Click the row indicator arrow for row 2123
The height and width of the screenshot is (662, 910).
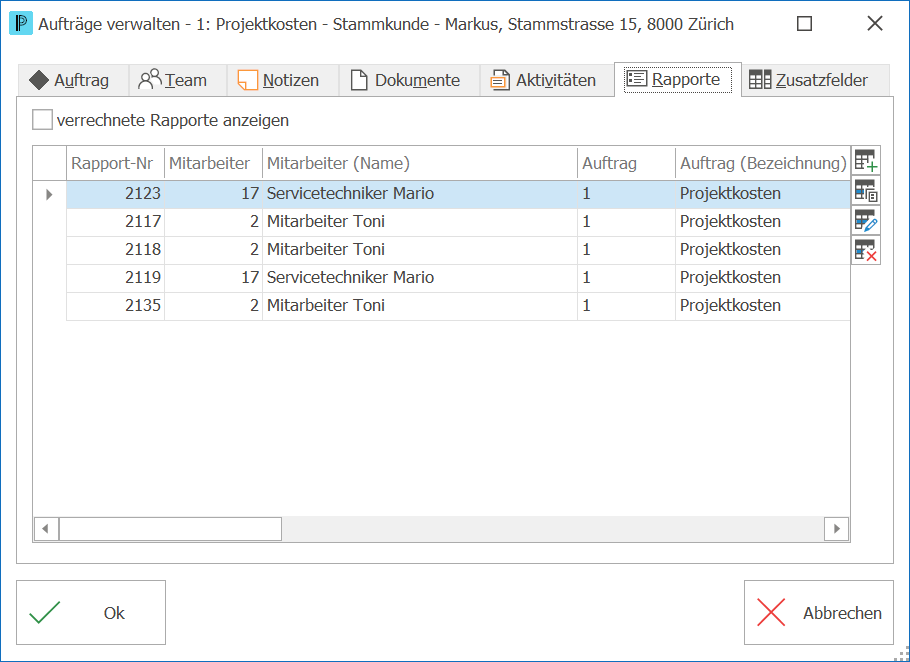49,194
